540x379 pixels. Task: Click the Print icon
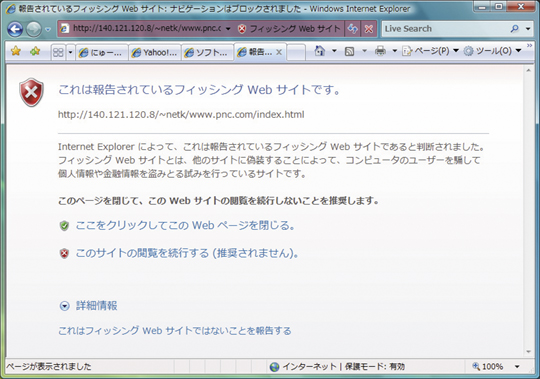[x=380, y=51]
